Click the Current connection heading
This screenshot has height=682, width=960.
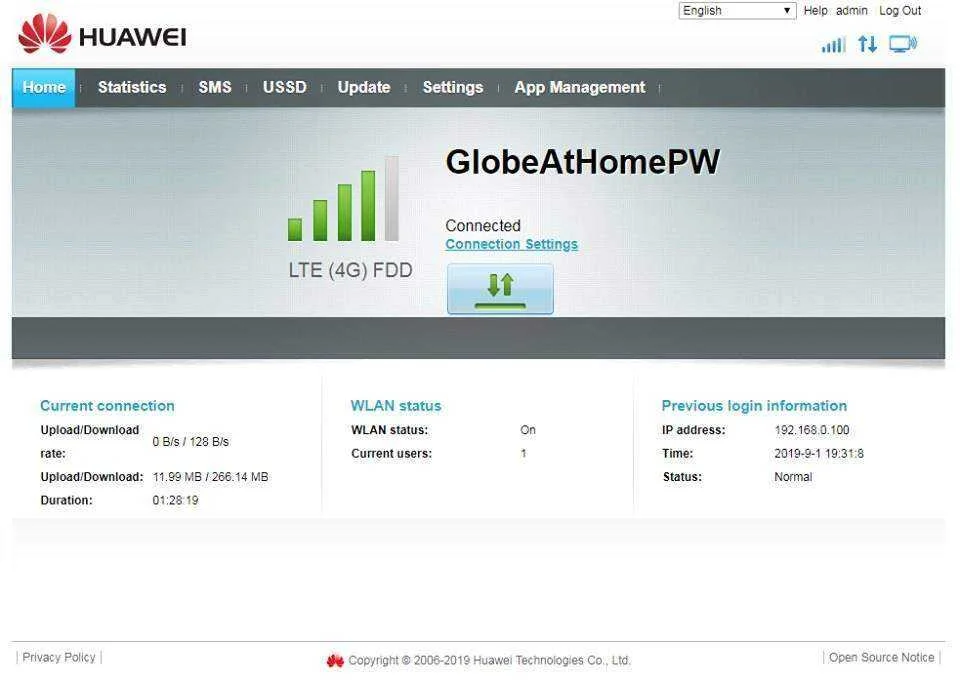click(107, 406)
